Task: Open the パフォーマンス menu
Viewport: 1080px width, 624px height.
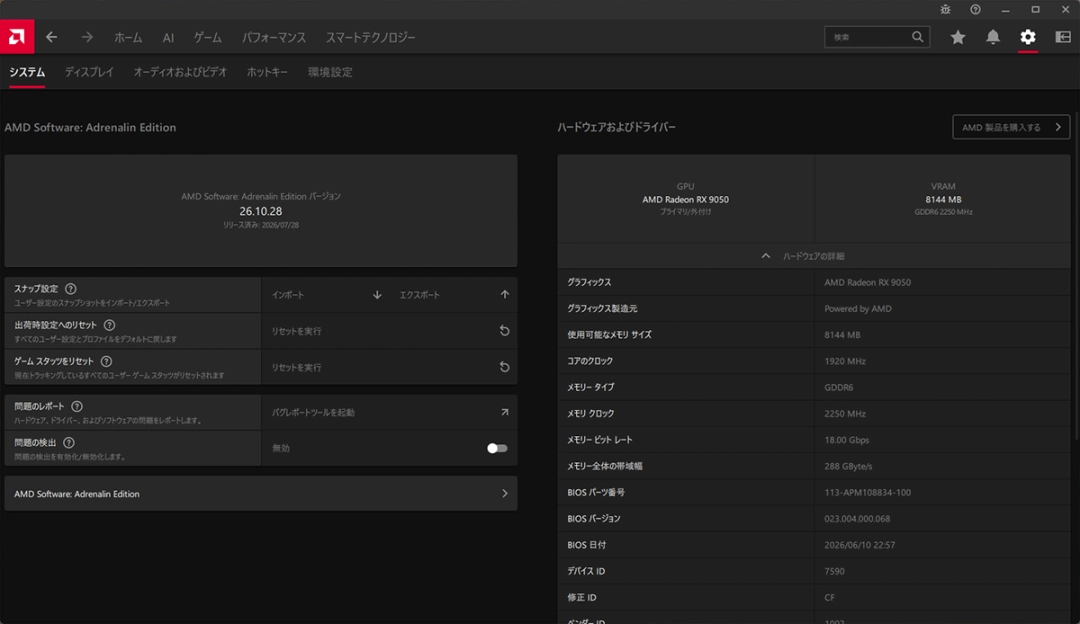Action: click(x=273, y=37)
